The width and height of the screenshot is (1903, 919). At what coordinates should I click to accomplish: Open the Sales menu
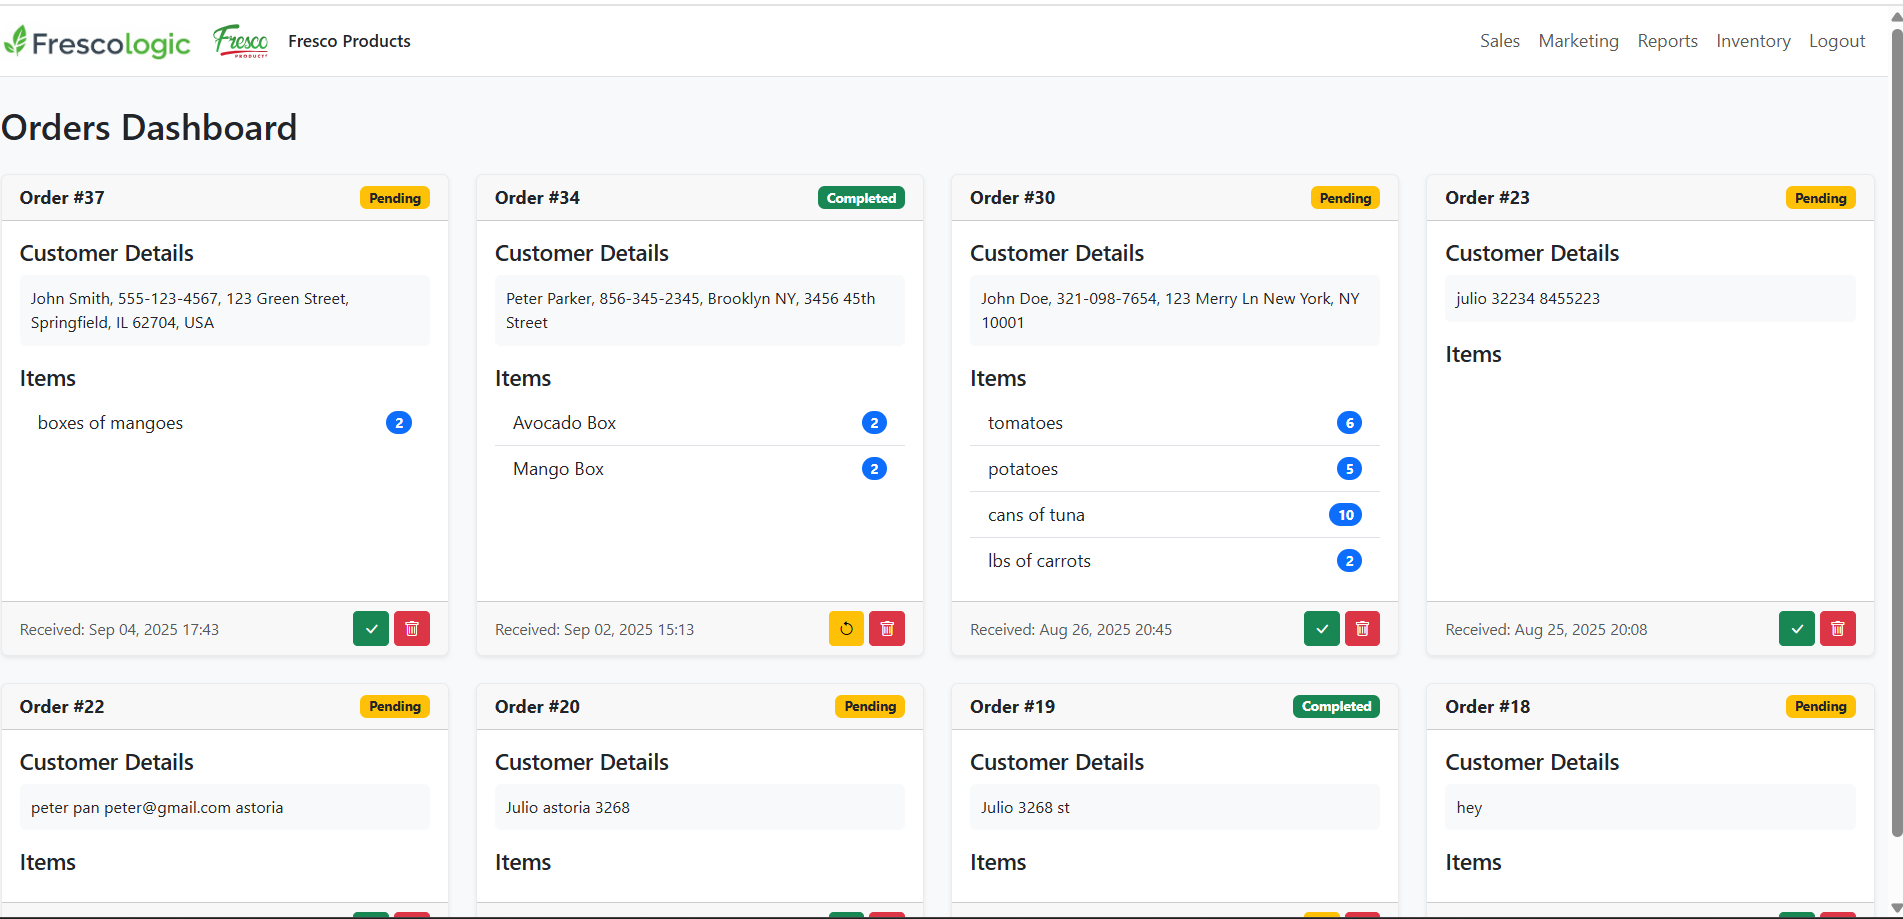tap(1499, 41)
